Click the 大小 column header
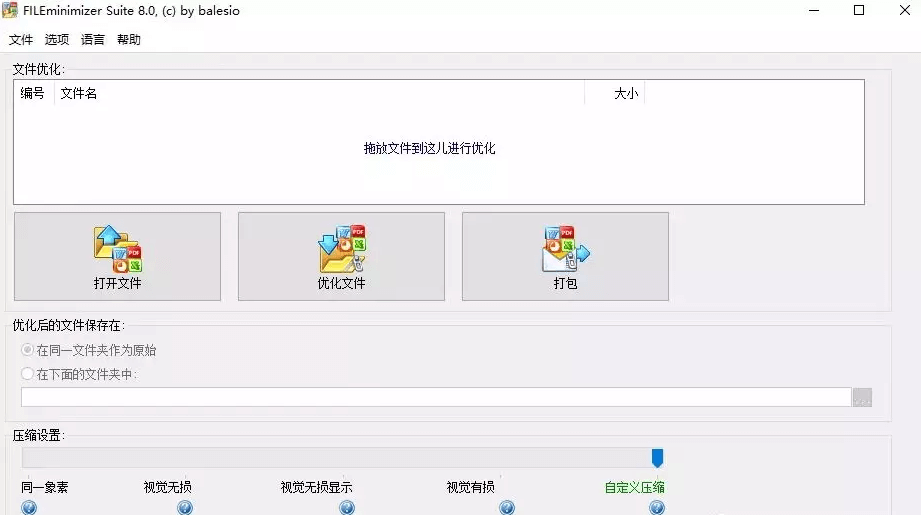The height and width of the screenshot is (515, 921). pyautogui.click(x=614, y=93)
